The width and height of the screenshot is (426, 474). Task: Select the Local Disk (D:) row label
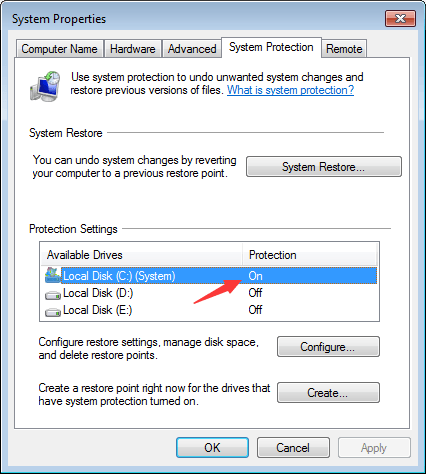click(x=98, y=293)
